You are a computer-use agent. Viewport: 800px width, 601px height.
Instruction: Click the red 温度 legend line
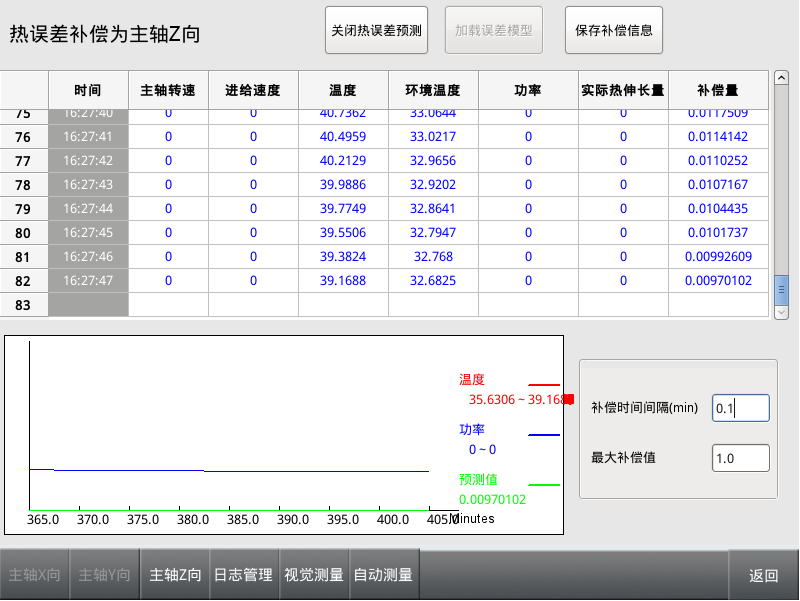[x=544, y=384]
